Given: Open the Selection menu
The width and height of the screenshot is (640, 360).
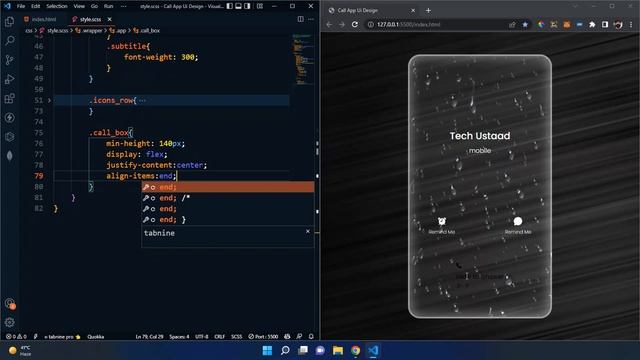Looking at the screenshot, I should pos(57,6).
